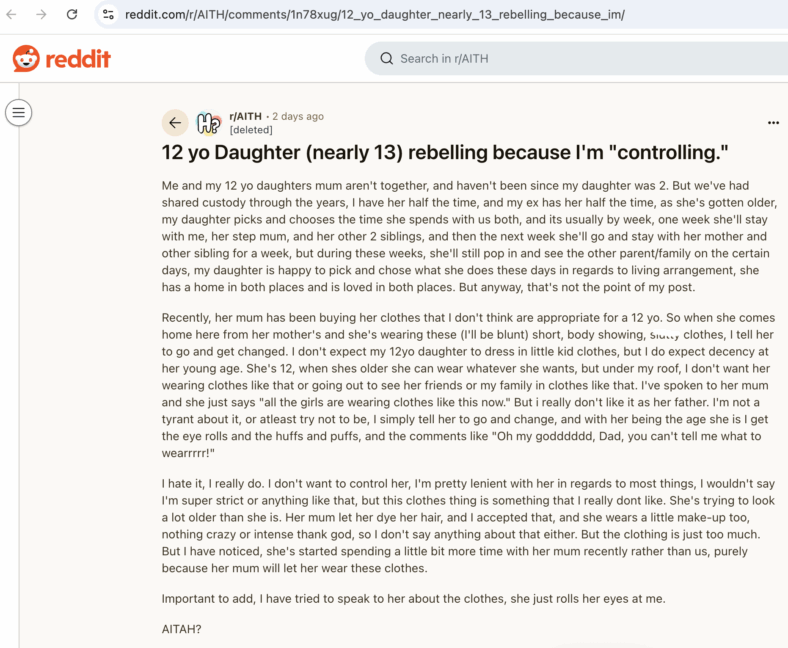Open the post's three-dot options menu

pyautogui.click(x=773, y=123)
